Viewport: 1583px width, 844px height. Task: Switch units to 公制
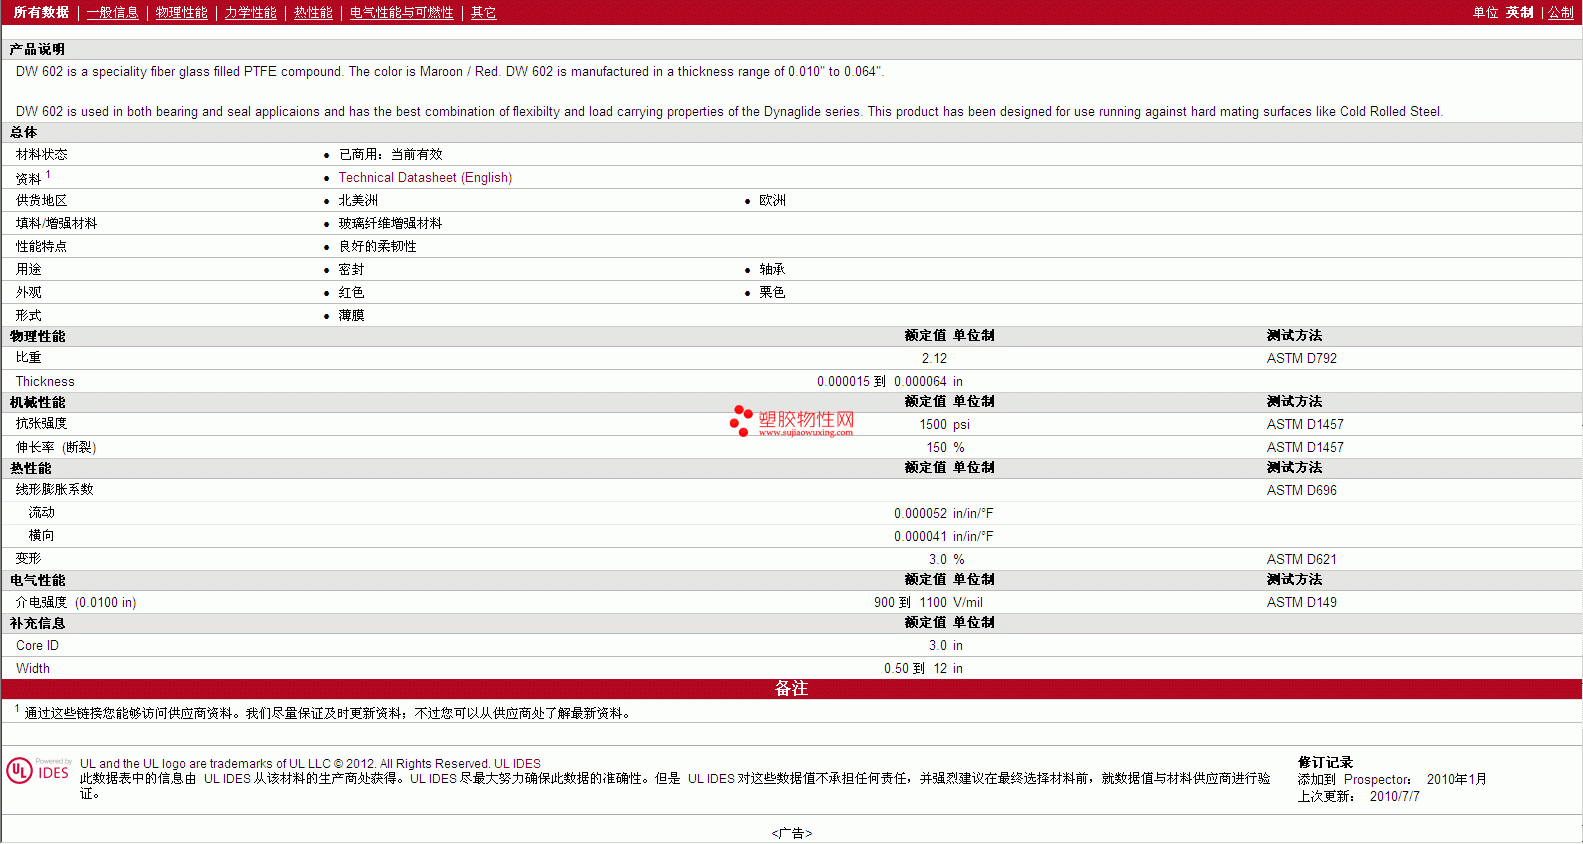tap(1561, 12)
